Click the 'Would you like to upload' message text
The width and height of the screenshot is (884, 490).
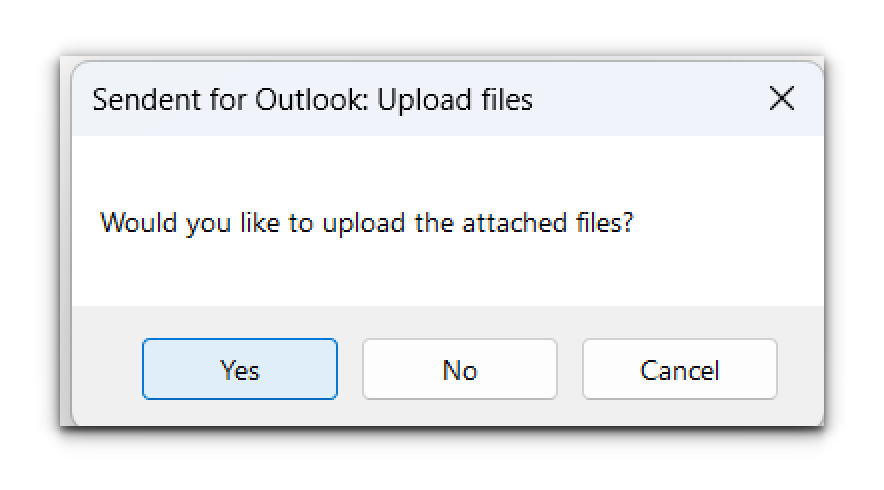point(367,222)
